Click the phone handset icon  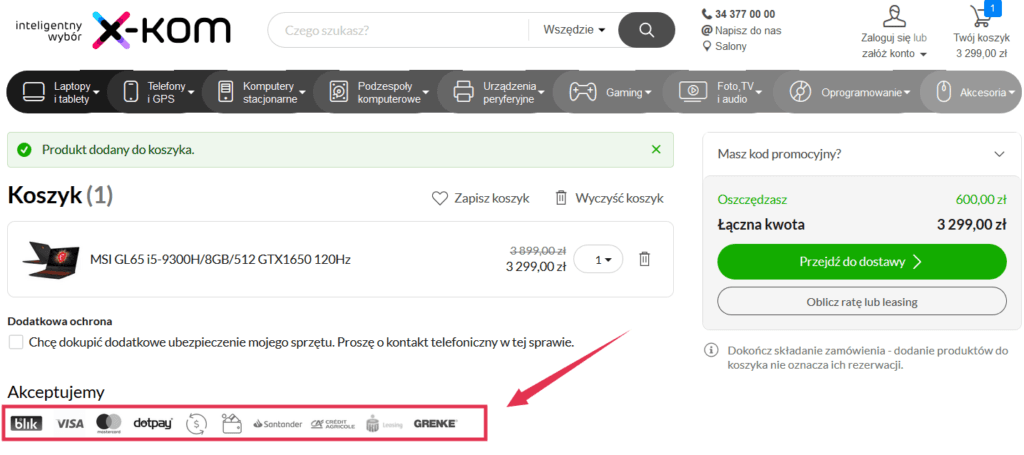pos(707,14)
